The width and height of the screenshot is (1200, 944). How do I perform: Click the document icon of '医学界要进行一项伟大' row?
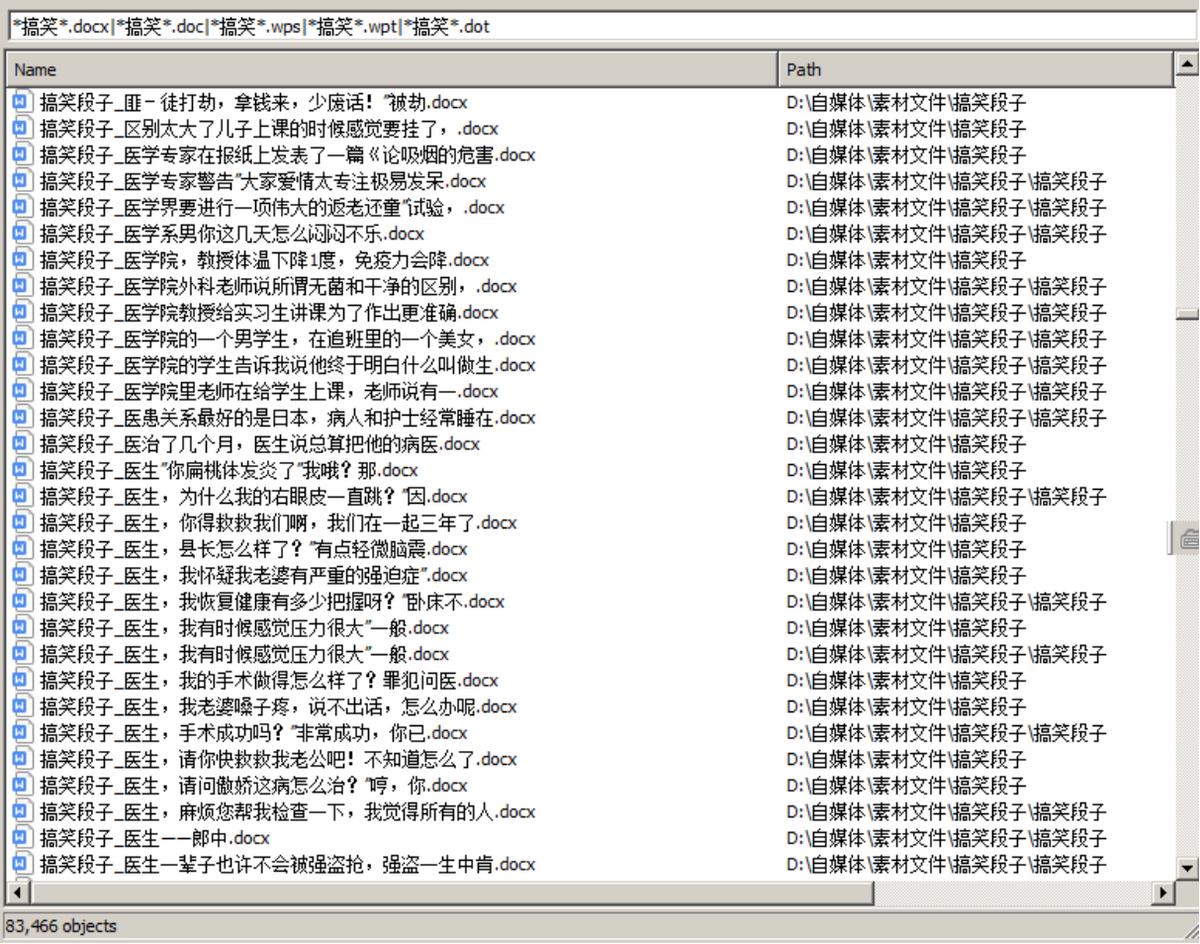(21, 207)
